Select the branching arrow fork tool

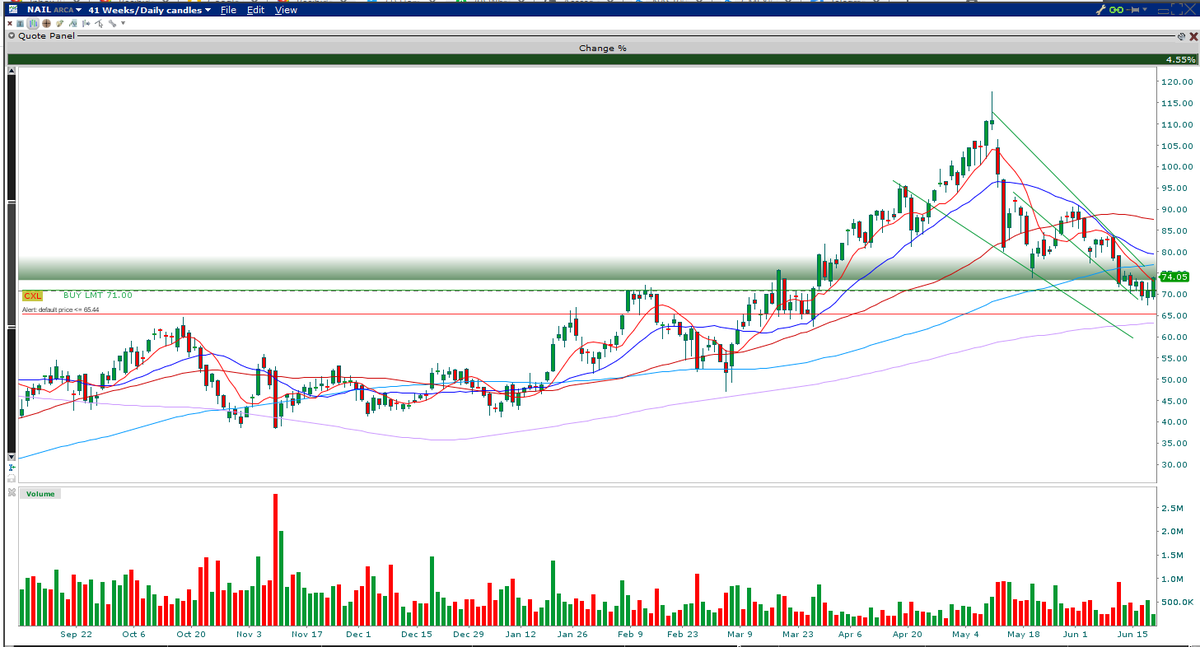99,23
